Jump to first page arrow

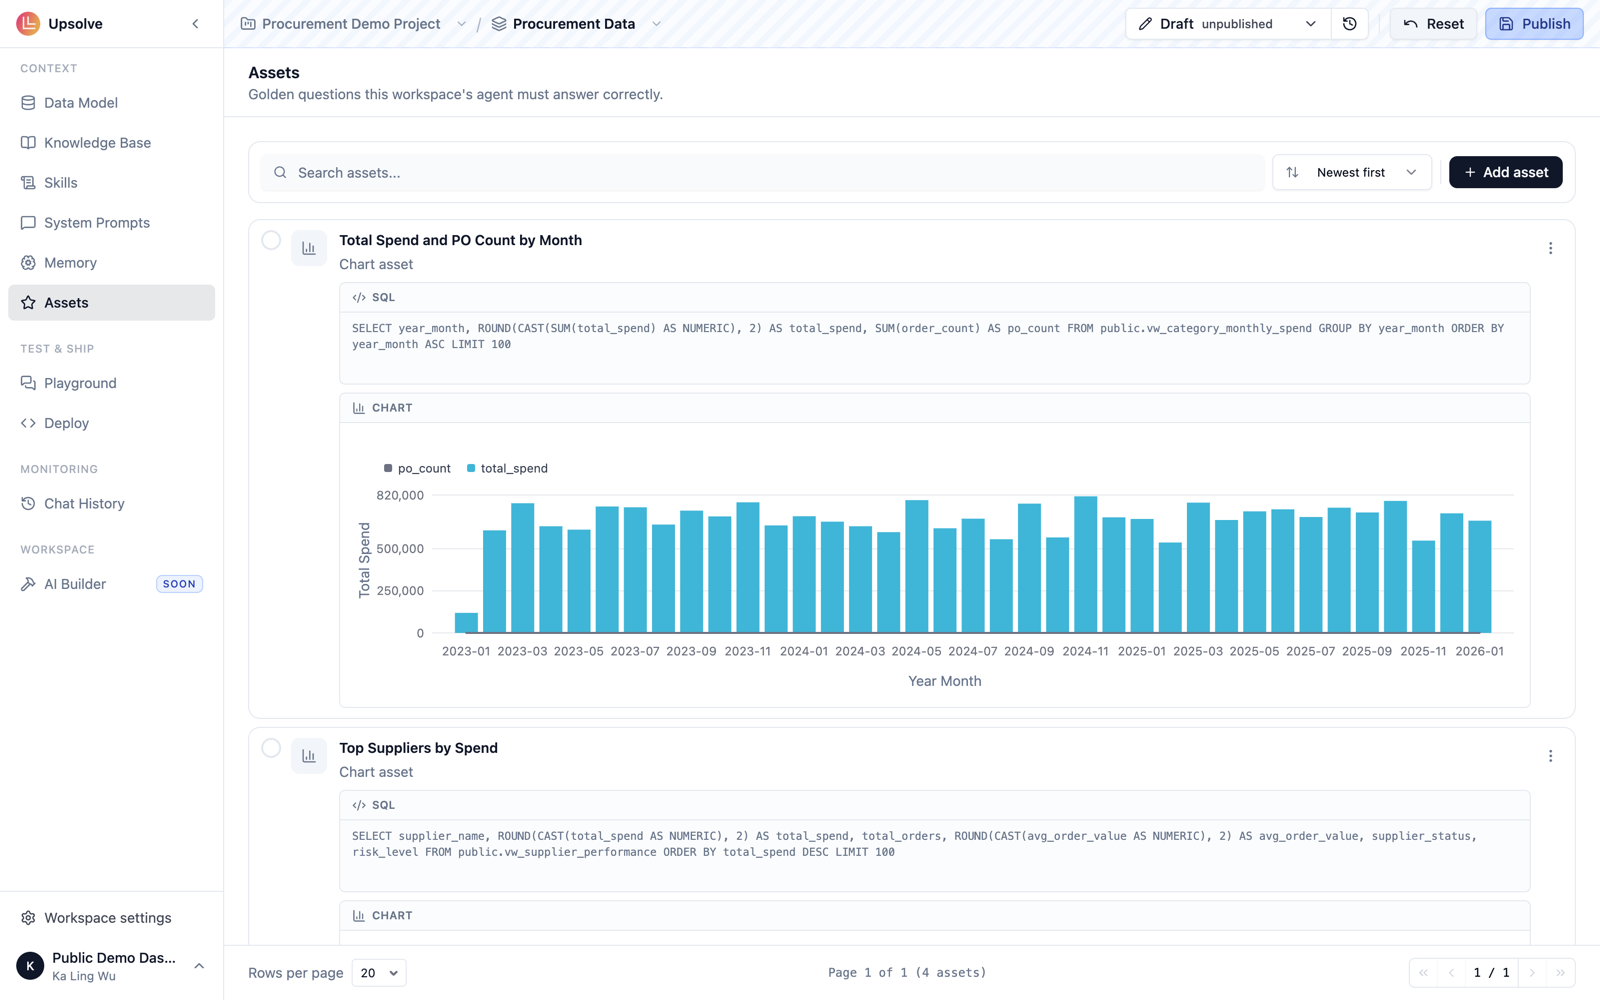point(1423,973)
